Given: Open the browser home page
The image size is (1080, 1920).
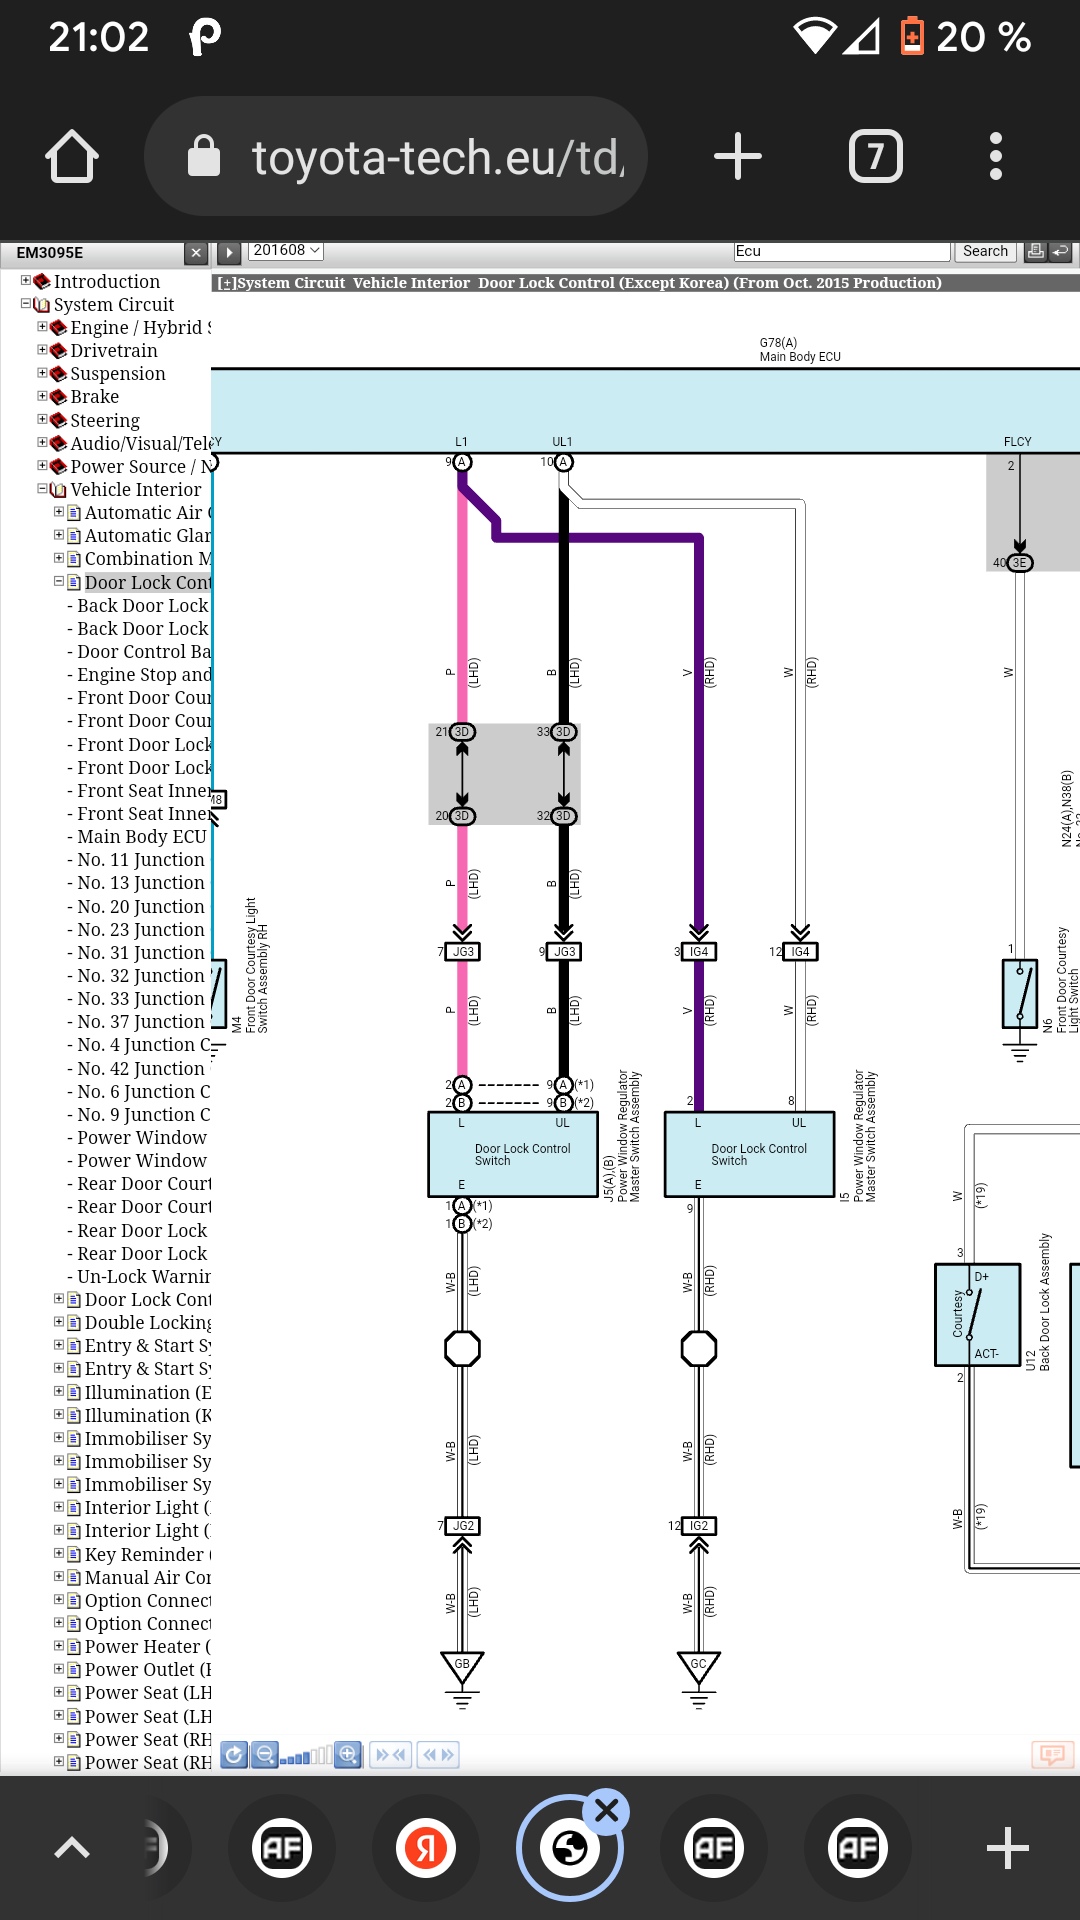Looking at the screenshot, I should [x=72, y=157].
